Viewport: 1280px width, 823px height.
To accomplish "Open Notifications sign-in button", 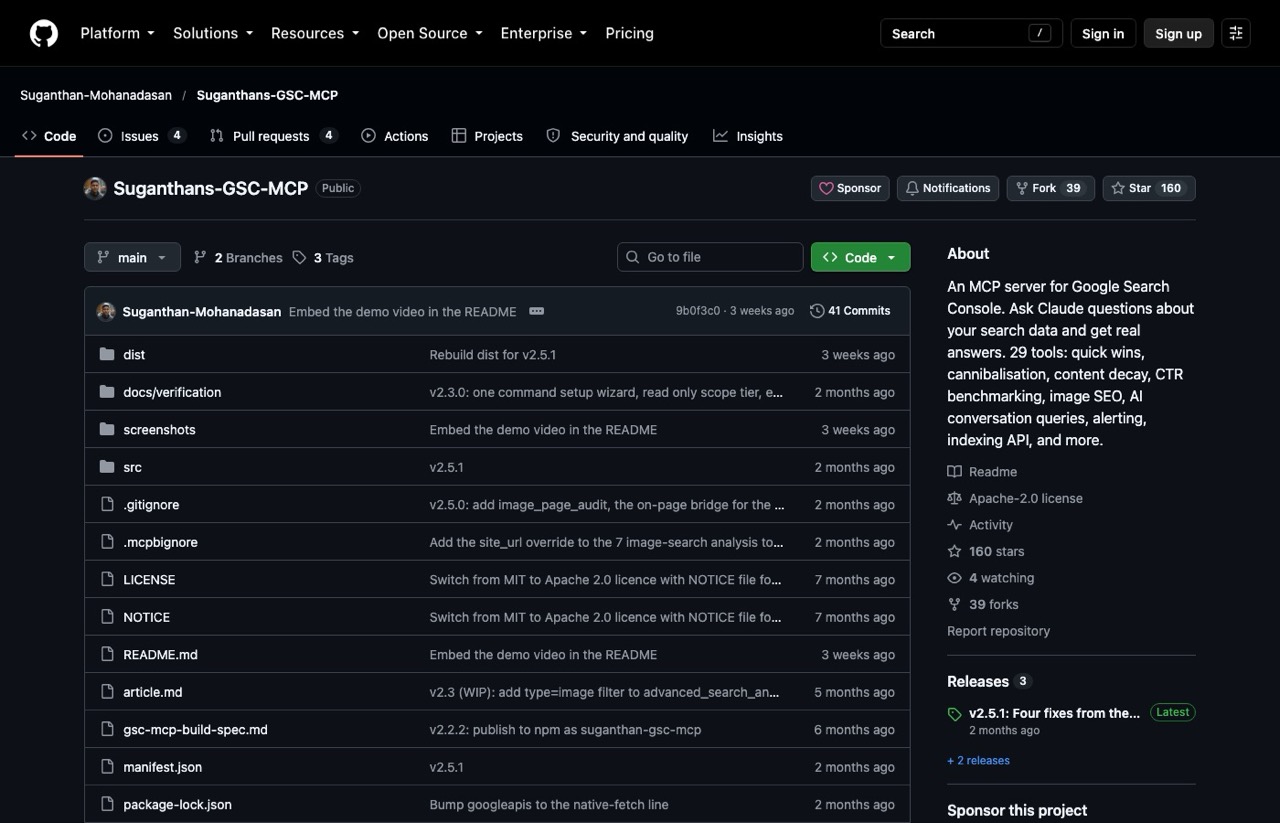I will [x=947, y=188].
